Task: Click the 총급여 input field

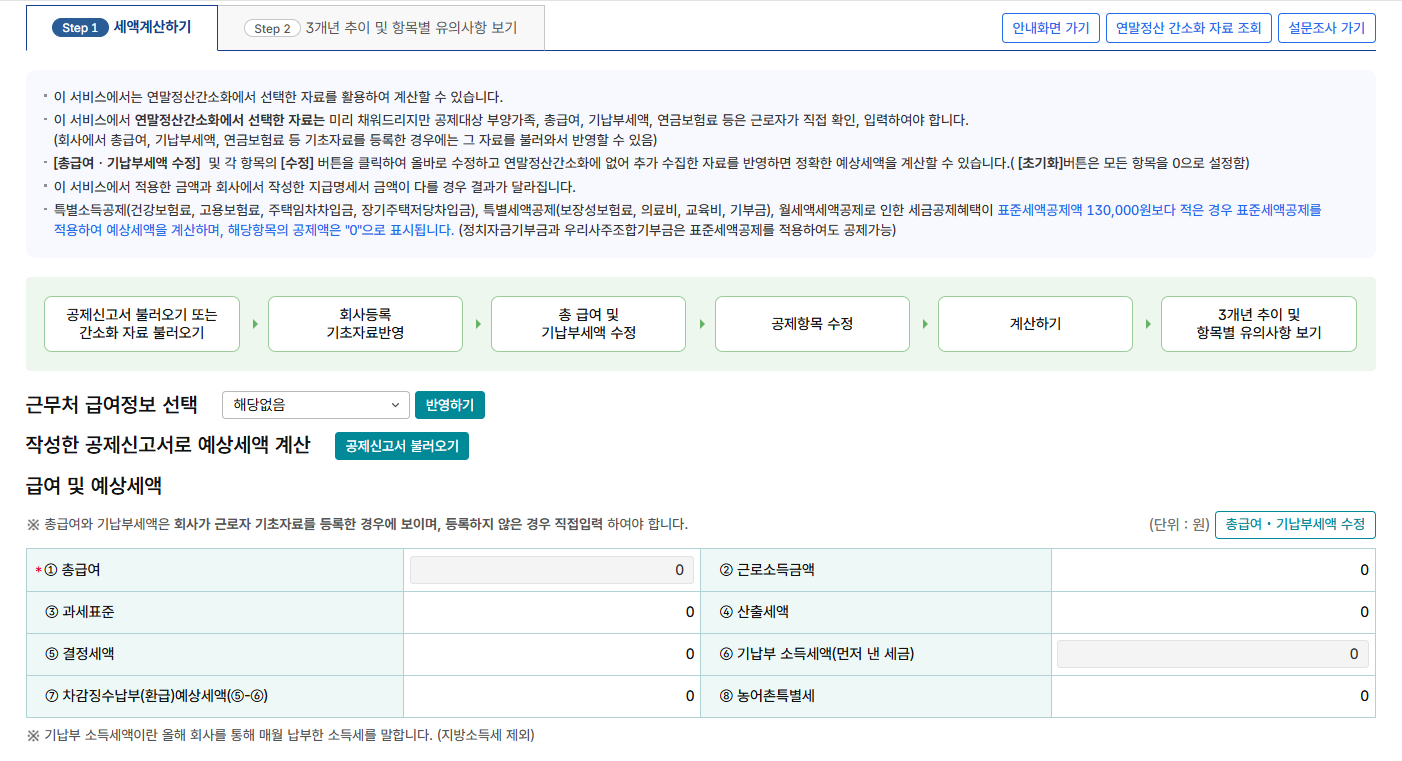Action: click(551, 569)
